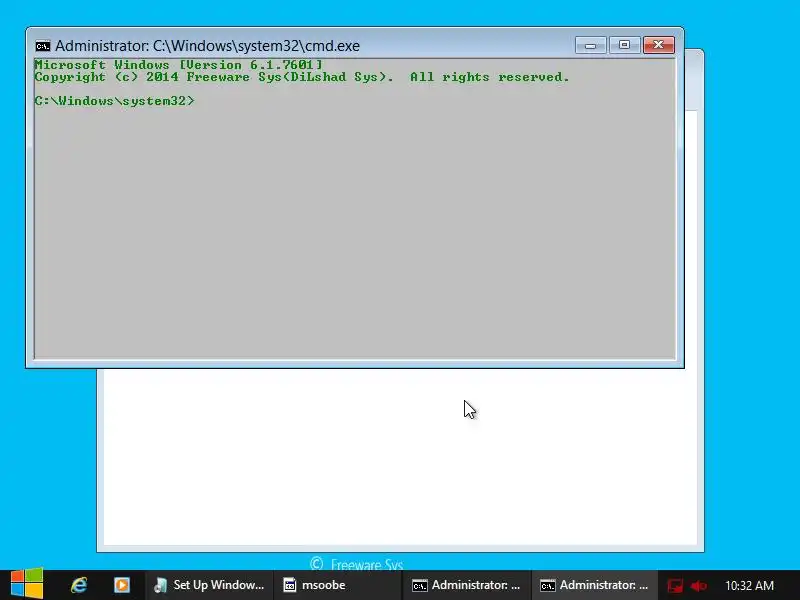Launch Internet Explorer from the taskbar
This screenshot has height=600, width=800.
coord(79,585)
